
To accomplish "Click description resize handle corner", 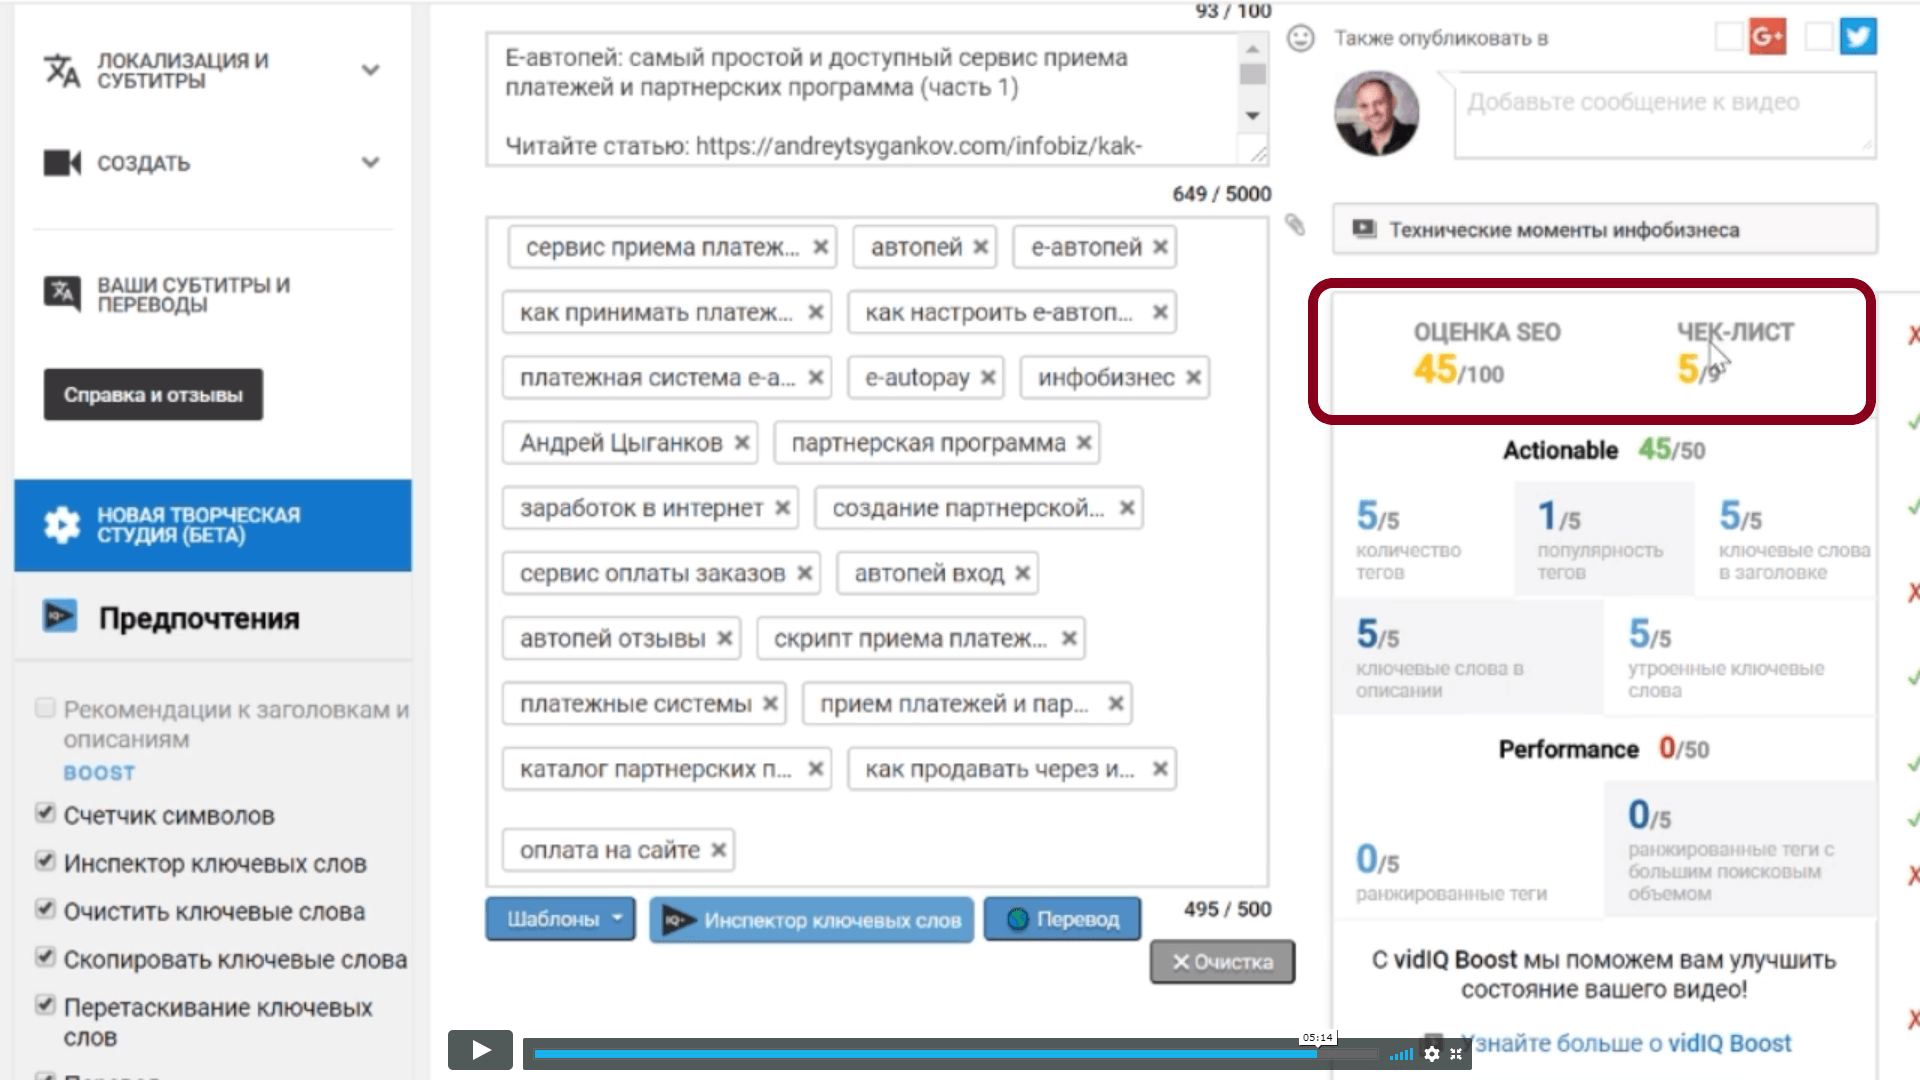I will (1257, 154).
